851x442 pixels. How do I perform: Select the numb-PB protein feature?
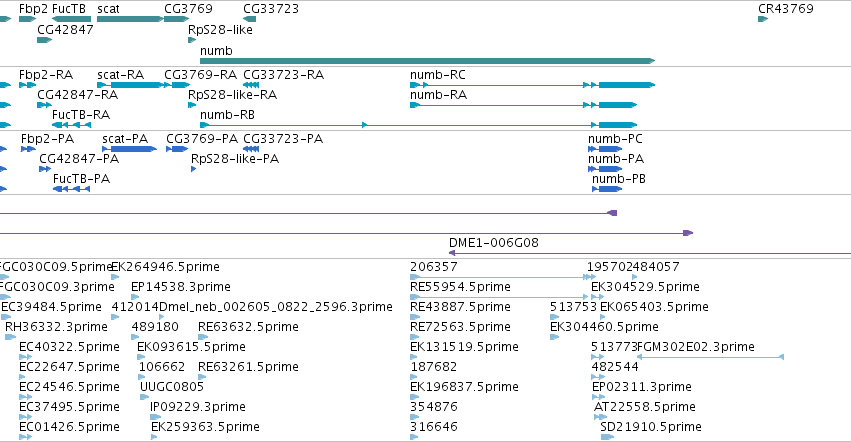pyautogui.click(x=607, y=189)
